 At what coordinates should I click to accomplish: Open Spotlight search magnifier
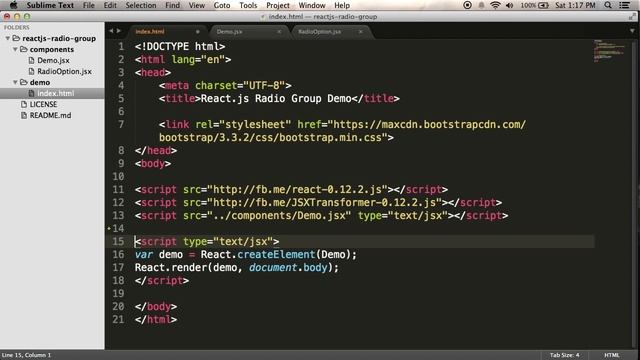click(x=608, y=5)
